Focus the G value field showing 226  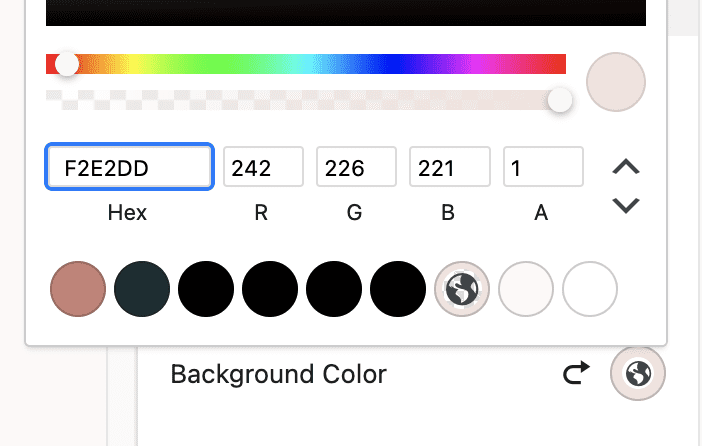(356, 167)
